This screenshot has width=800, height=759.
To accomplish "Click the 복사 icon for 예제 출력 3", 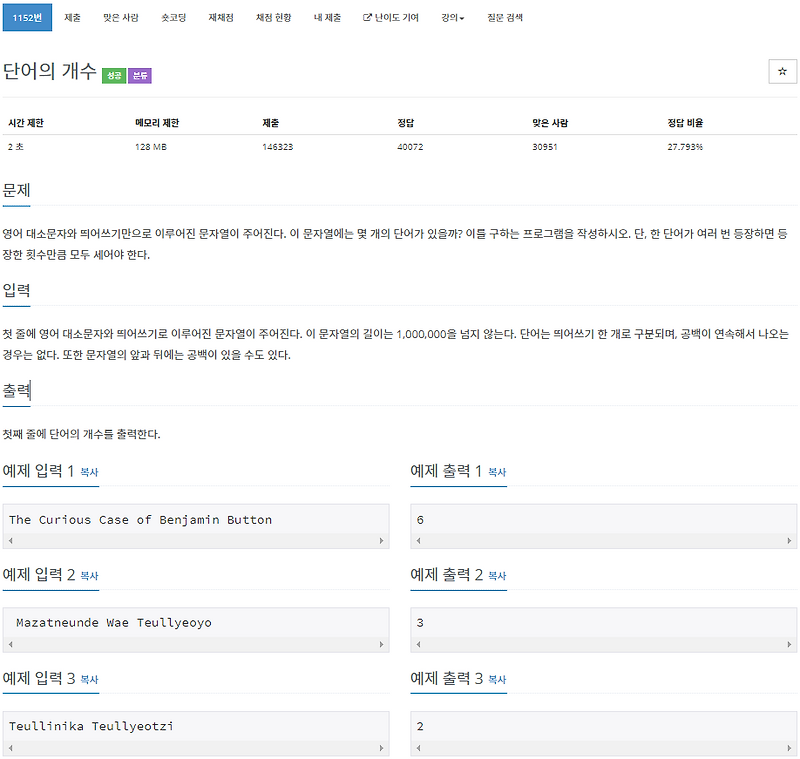I will click(x=497, y=679).
